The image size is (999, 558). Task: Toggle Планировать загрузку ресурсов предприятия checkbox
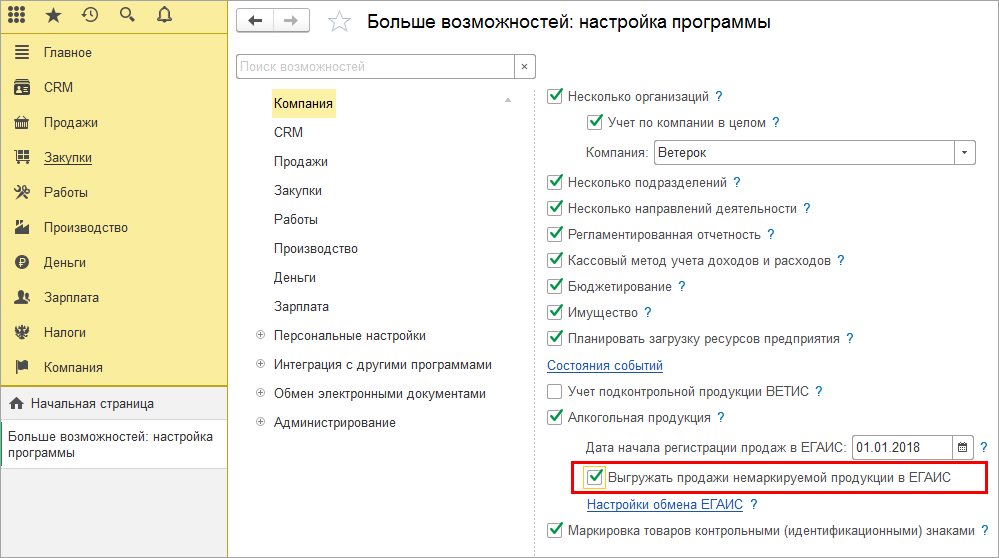point(555,338)
